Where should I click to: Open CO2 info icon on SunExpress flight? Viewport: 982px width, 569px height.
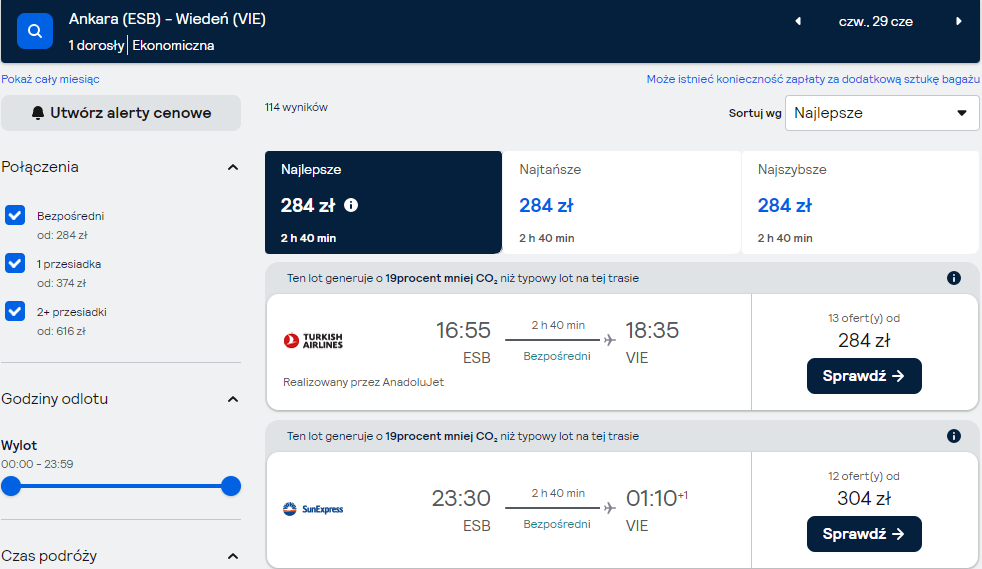[953, 436]
